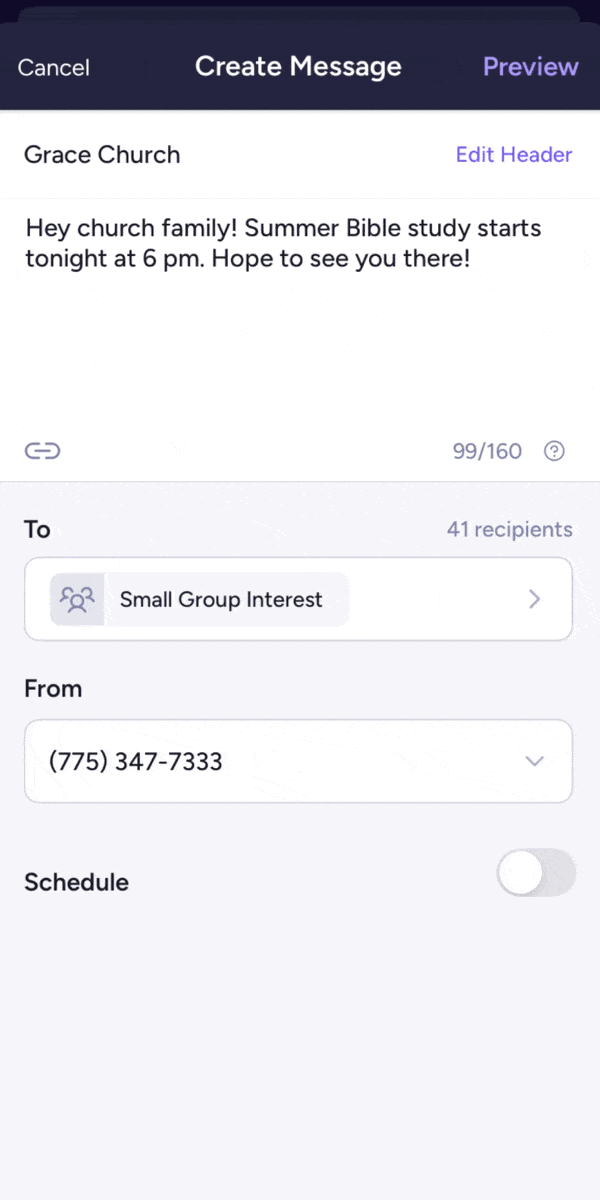The height and width of the screenshot is (1200, 600).
Task: Tap the 99/160 character counter
Action: coord(487,451)
